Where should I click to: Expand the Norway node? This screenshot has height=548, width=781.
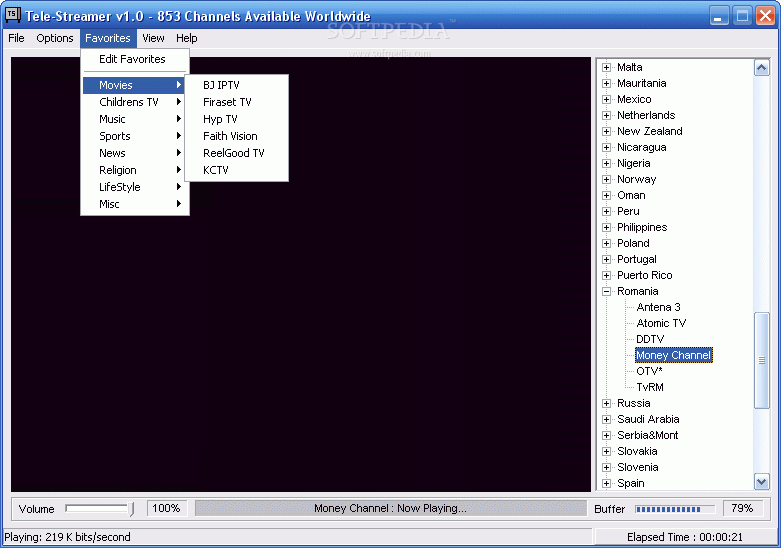pyautogui.click(x=606, y=179)
